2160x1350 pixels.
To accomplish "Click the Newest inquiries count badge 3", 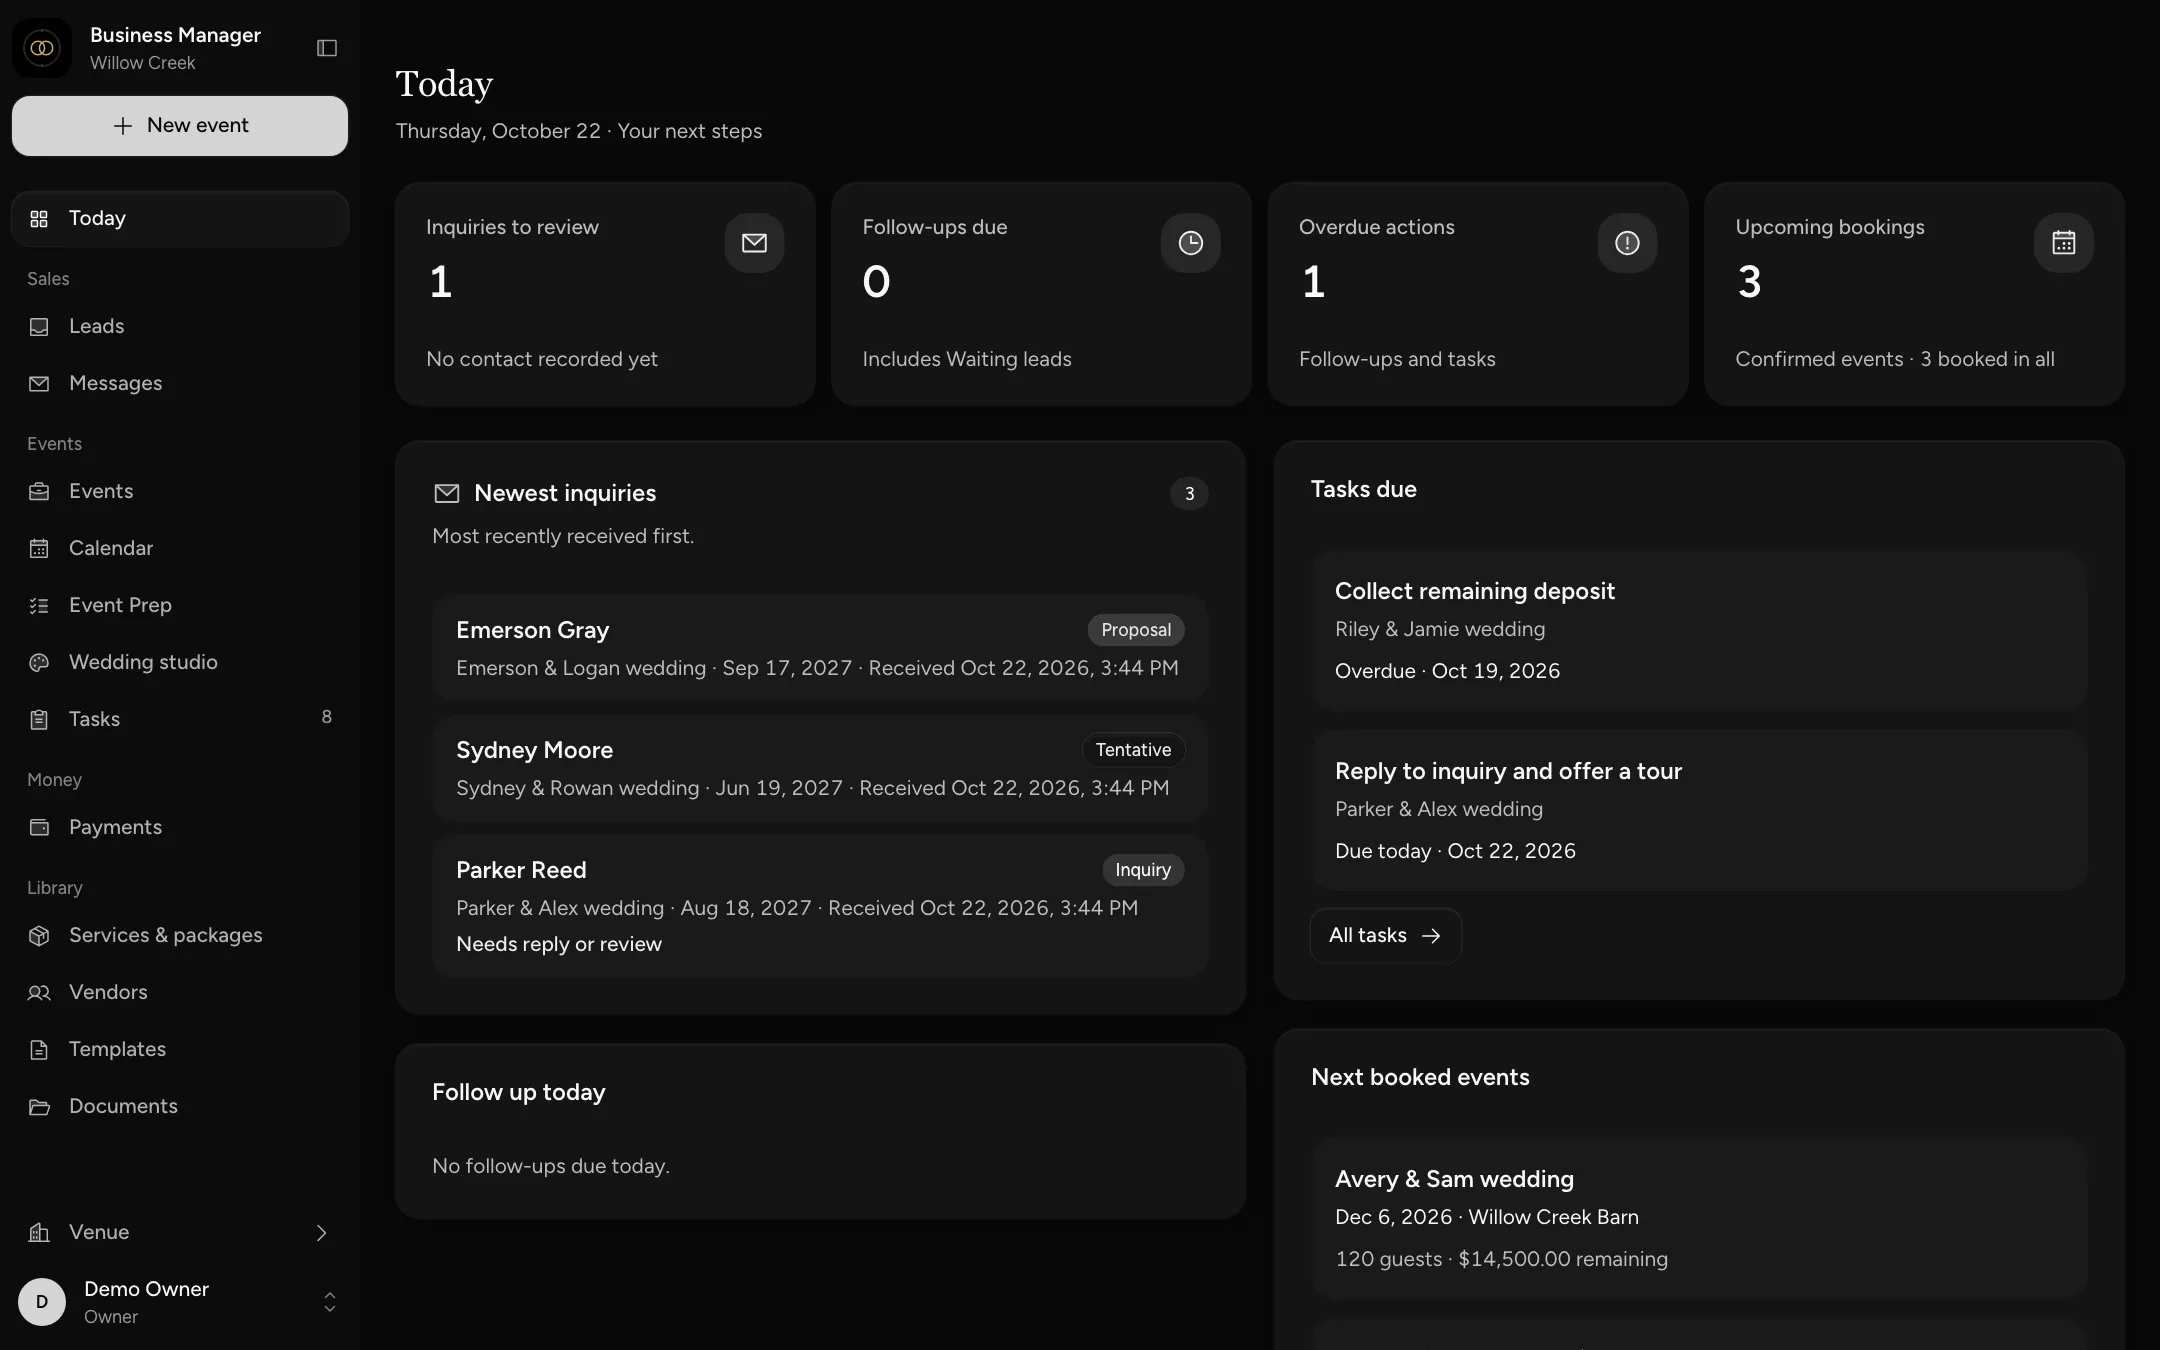I will (1189, 493).
